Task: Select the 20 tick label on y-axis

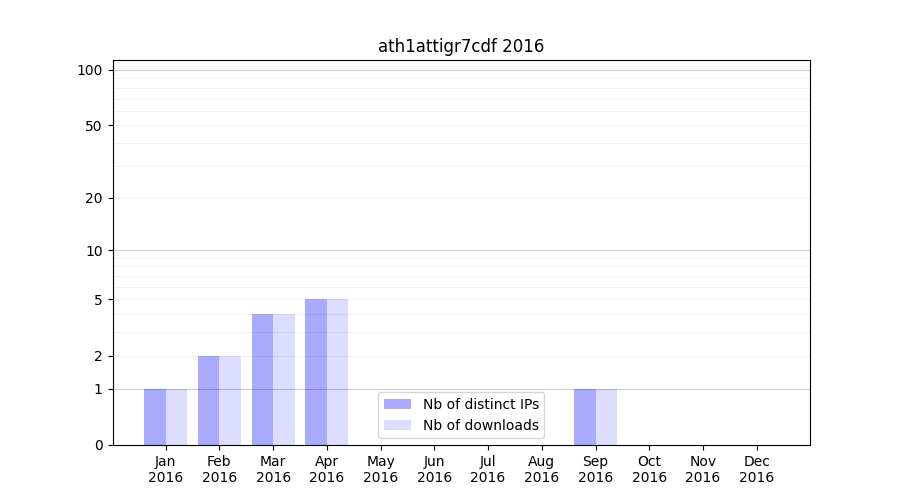Action: click(x=94, y=198)
